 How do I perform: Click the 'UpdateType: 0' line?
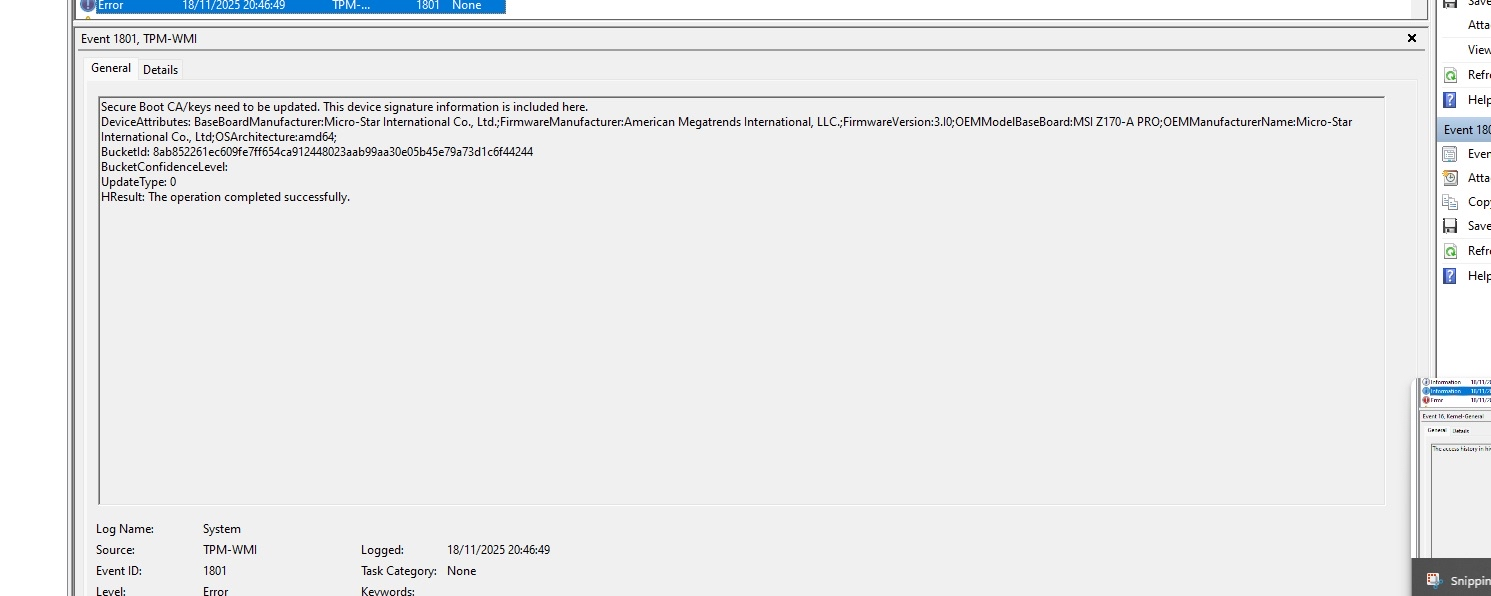click(x=138, y=182)
